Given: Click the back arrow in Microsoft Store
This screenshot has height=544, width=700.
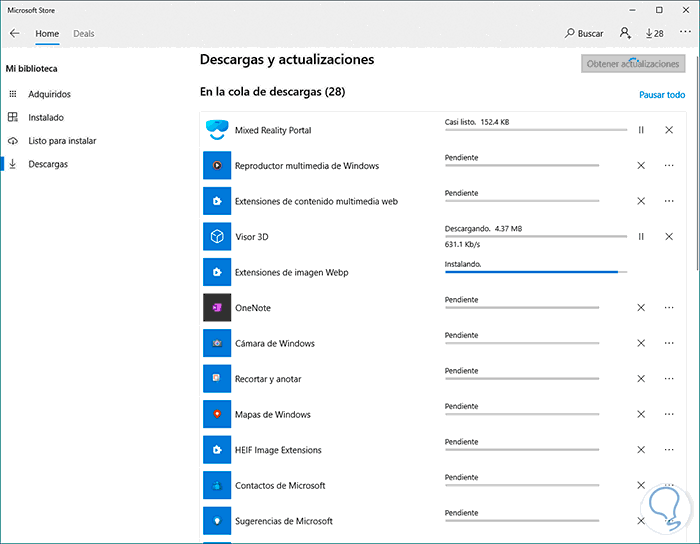Looking at the screenshot, I should 14,33.
